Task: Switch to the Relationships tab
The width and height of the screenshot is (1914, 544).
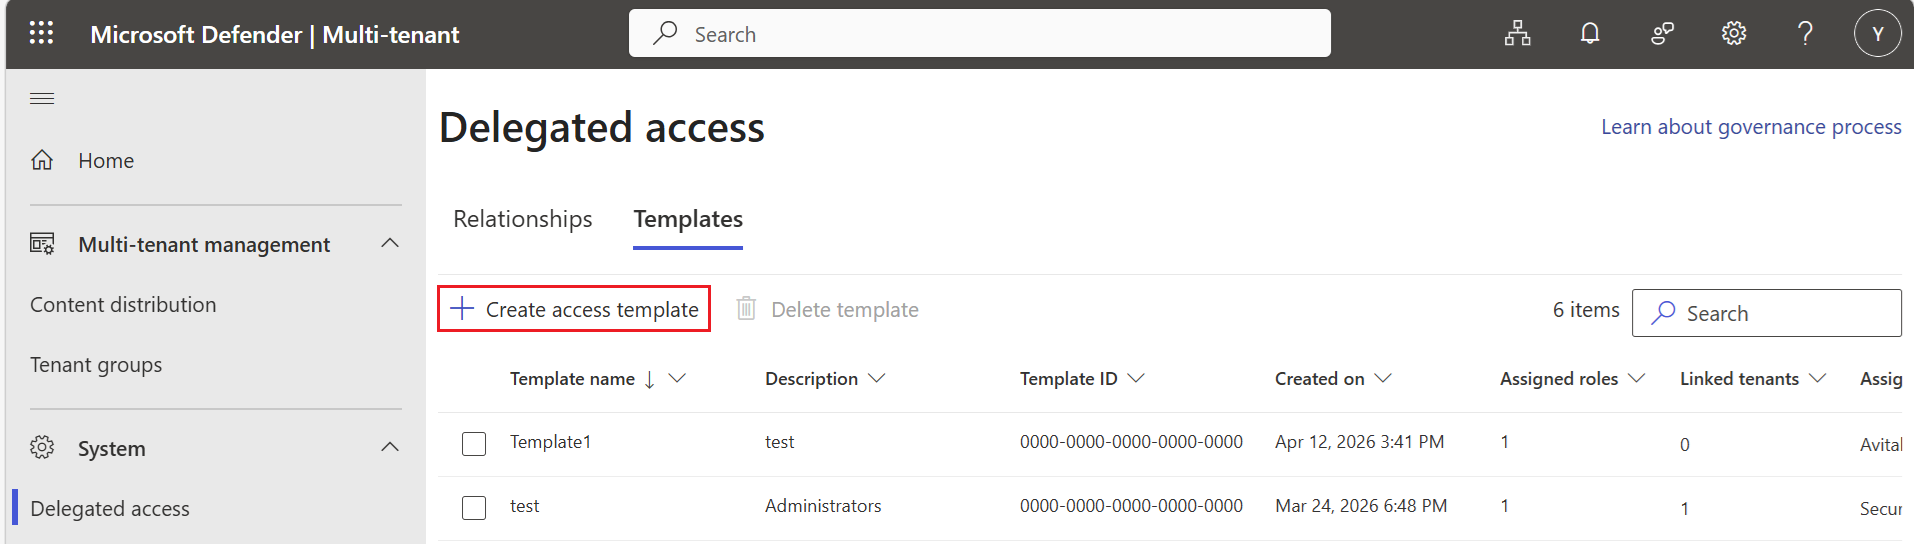Action: (x=522, y=219)
